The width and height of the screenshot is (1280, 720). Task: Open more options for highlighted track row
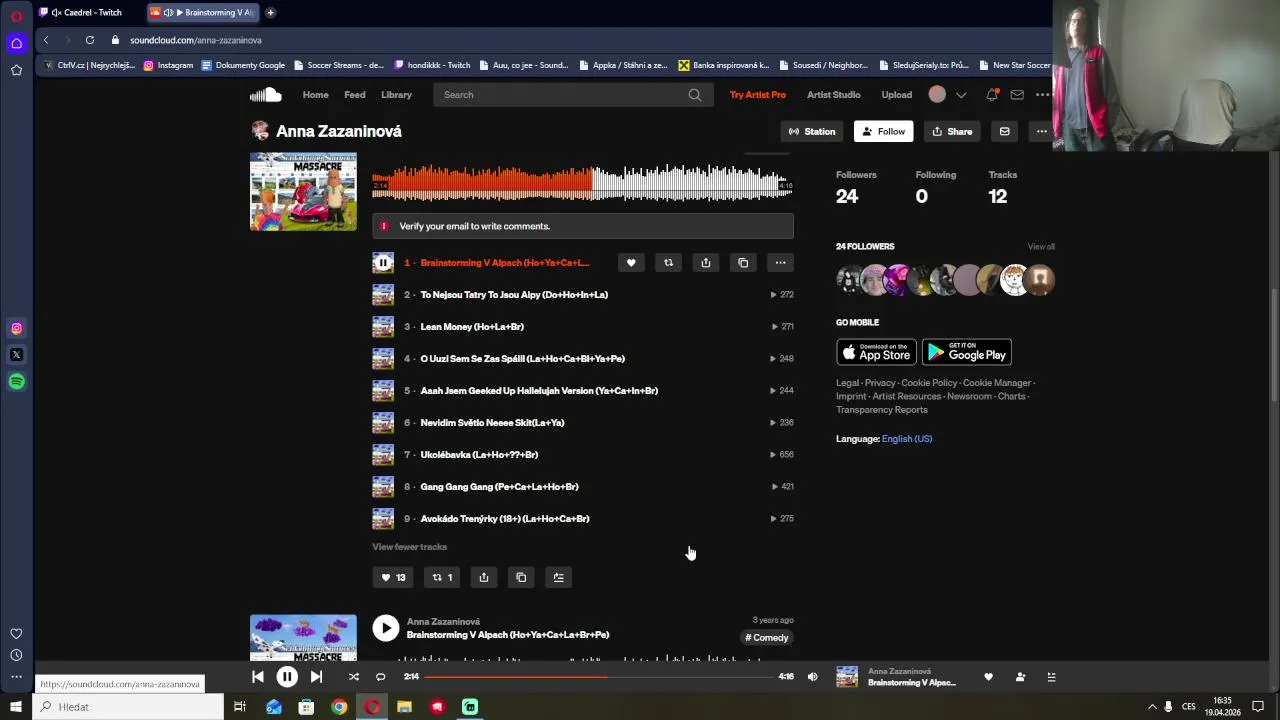coord(780,263)
